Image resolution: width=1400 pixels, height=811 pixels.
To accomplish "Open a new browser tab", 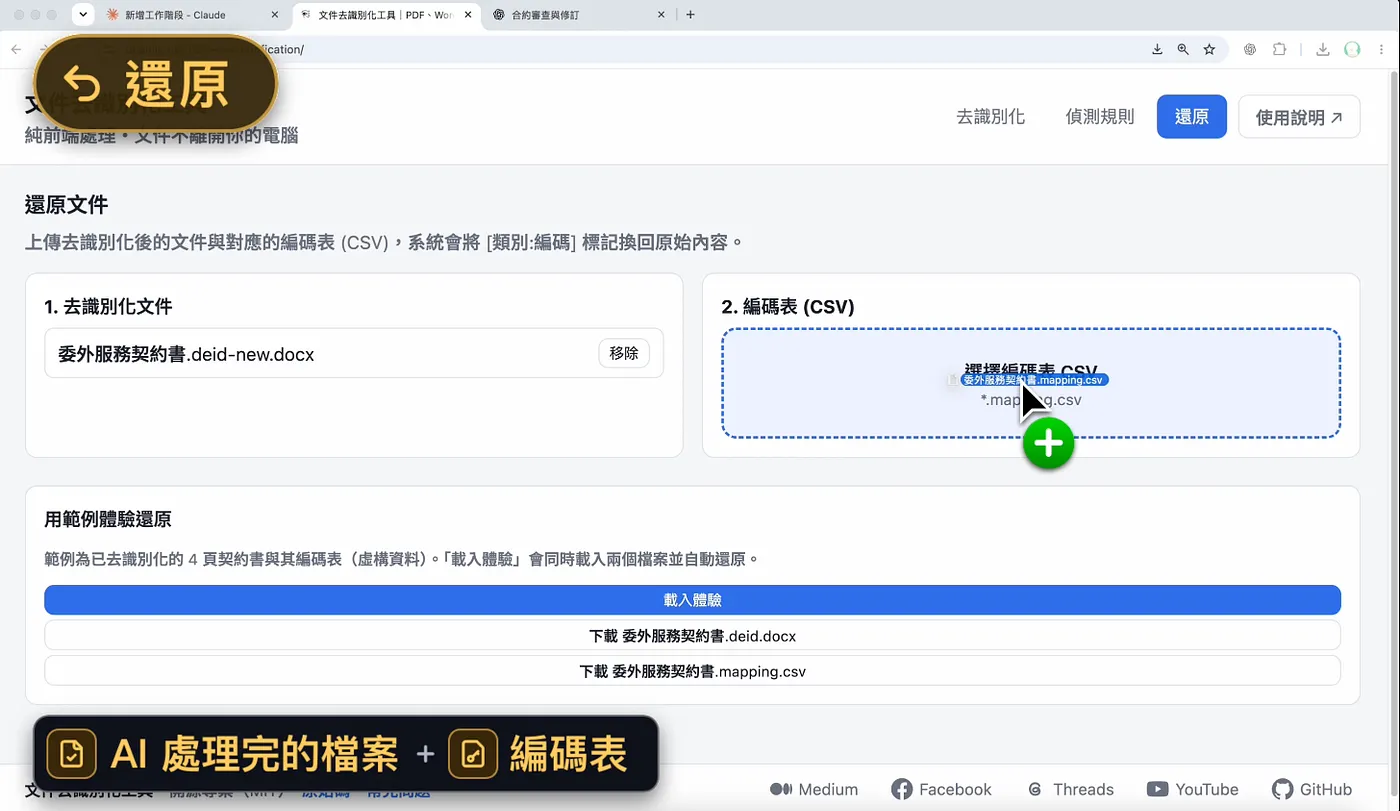I will click(x=690, y=15).
